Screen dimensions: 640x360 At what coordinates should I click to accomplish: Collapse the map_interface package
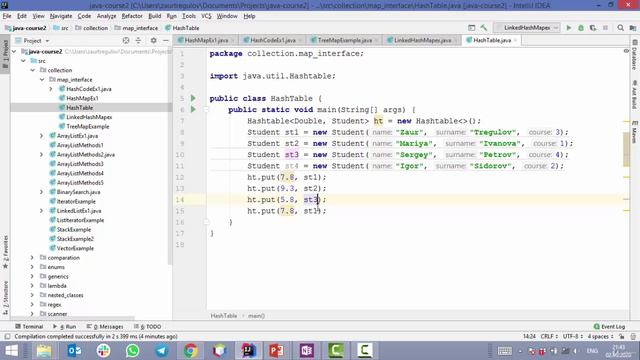click(x=42, y=80)
